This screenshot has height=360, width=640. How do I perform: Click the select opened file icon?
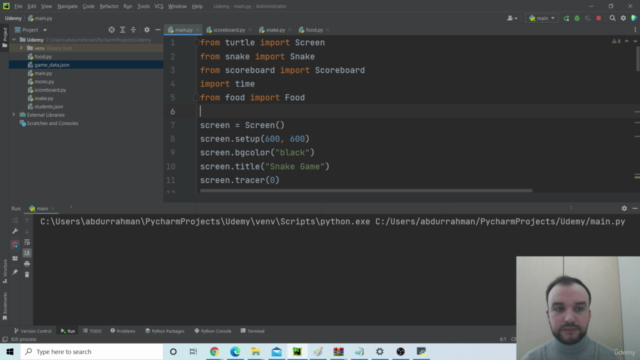tap(111, 30)
